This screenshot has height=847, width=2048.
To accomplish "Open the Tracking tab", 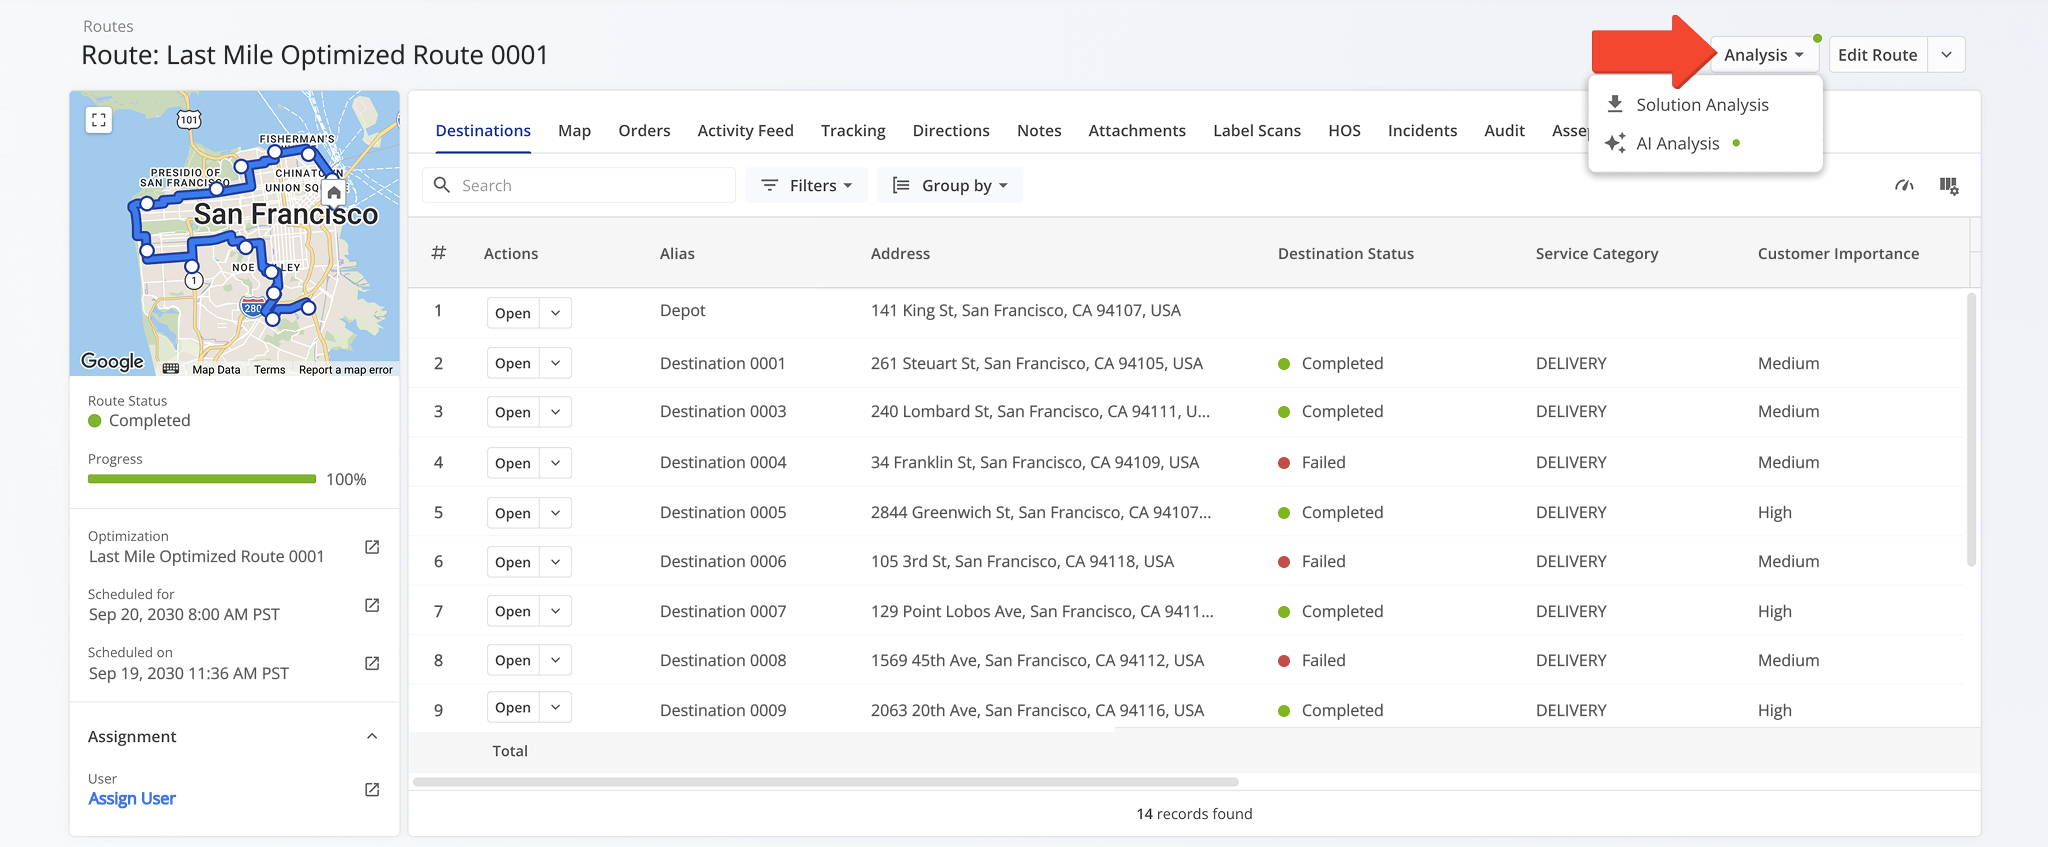I will [x=853, y=131].
